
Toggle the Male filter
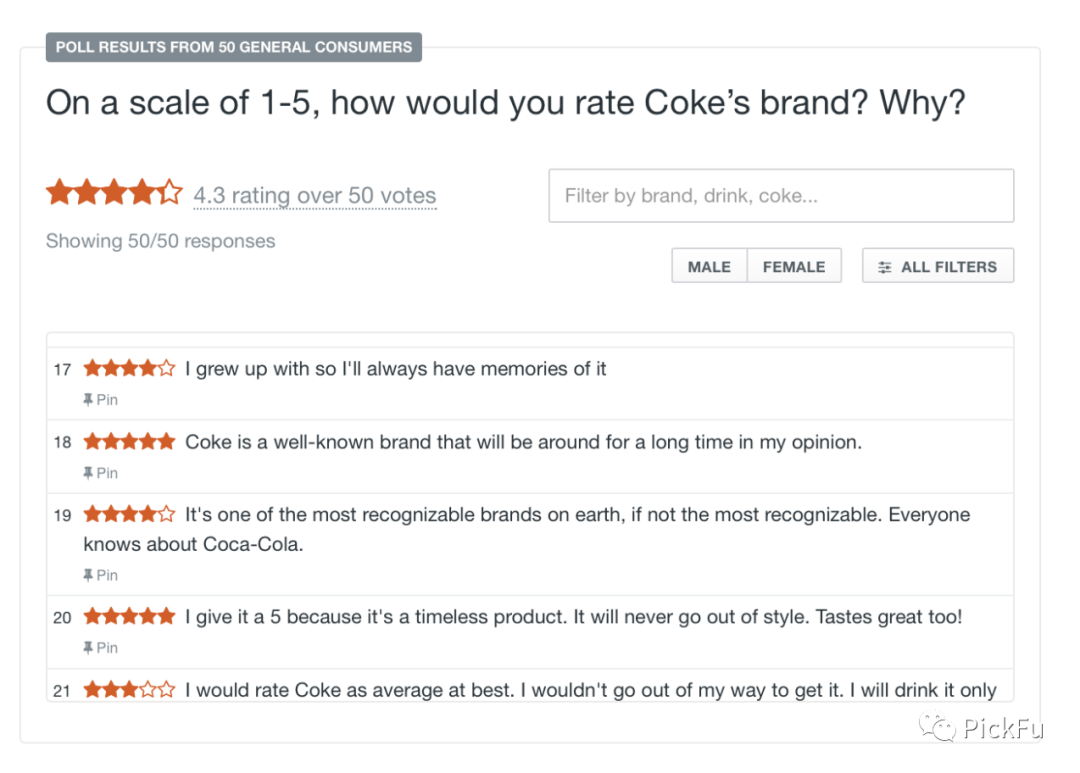point(709,267)
